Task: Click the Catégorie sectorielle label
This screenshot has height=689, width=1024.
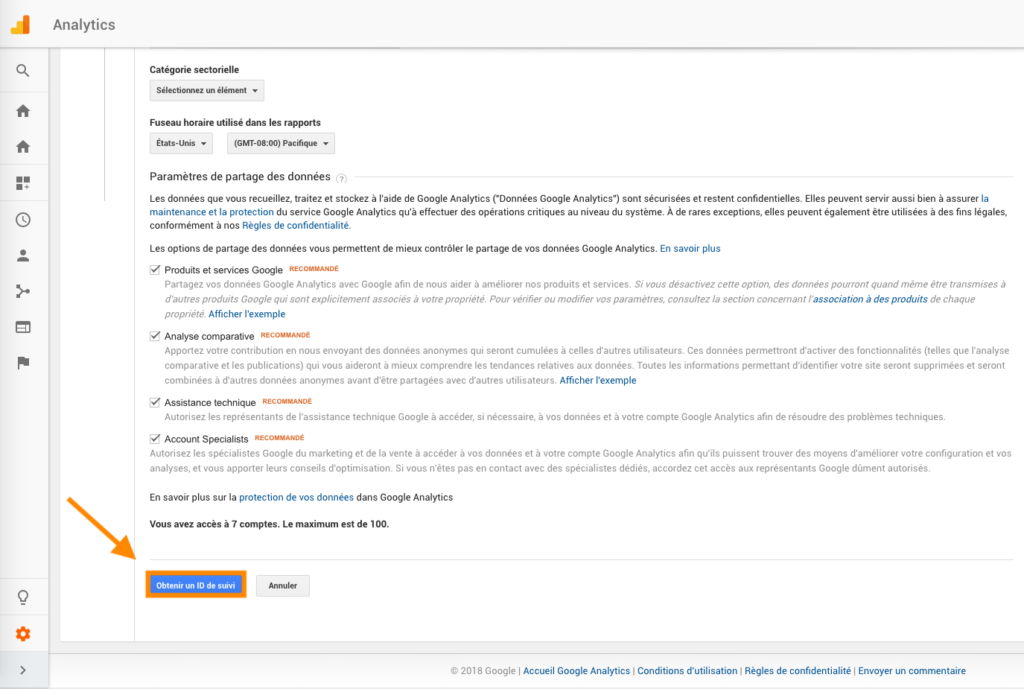Action: (x=194, y=69)
